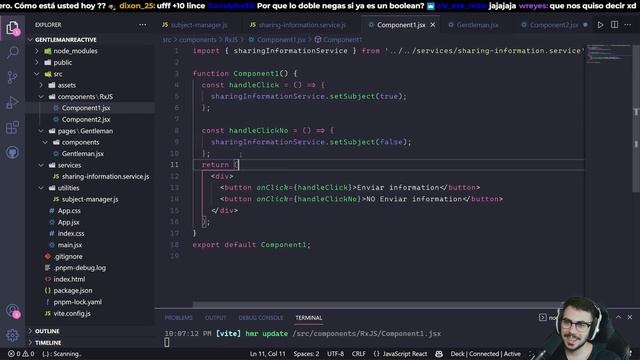Open Gentleman.jsx in the file tree
The image size is (640, 360).
(83, 154)
